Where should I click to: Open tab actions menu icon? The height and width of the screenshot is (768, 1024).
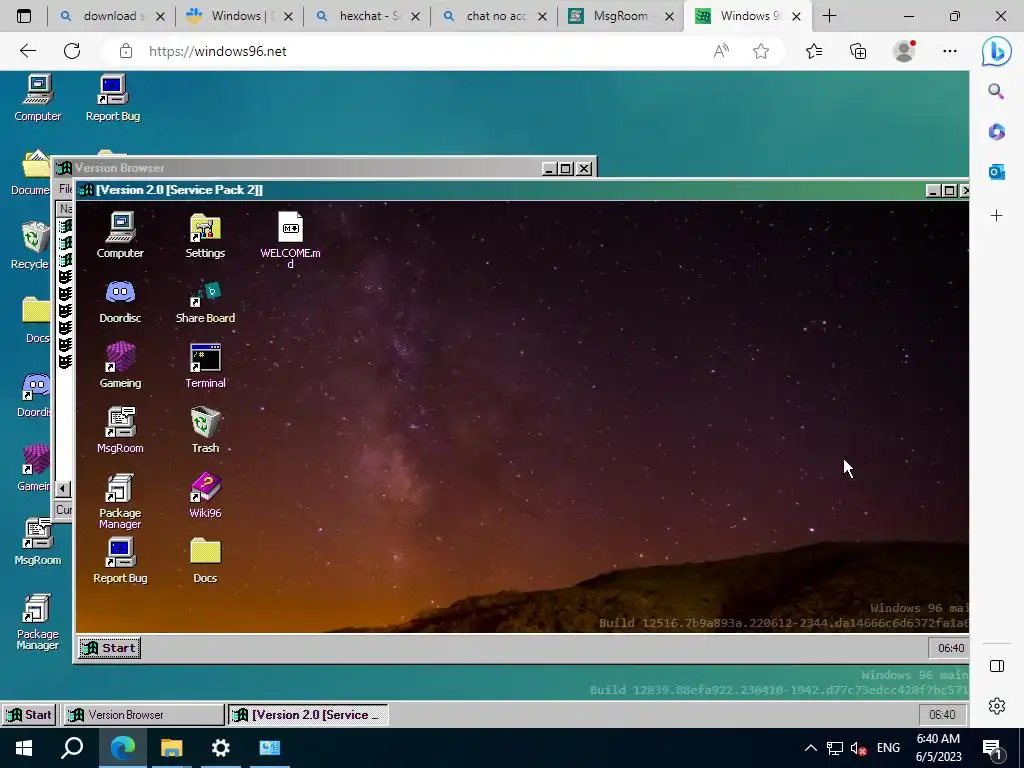pos(24,16)
